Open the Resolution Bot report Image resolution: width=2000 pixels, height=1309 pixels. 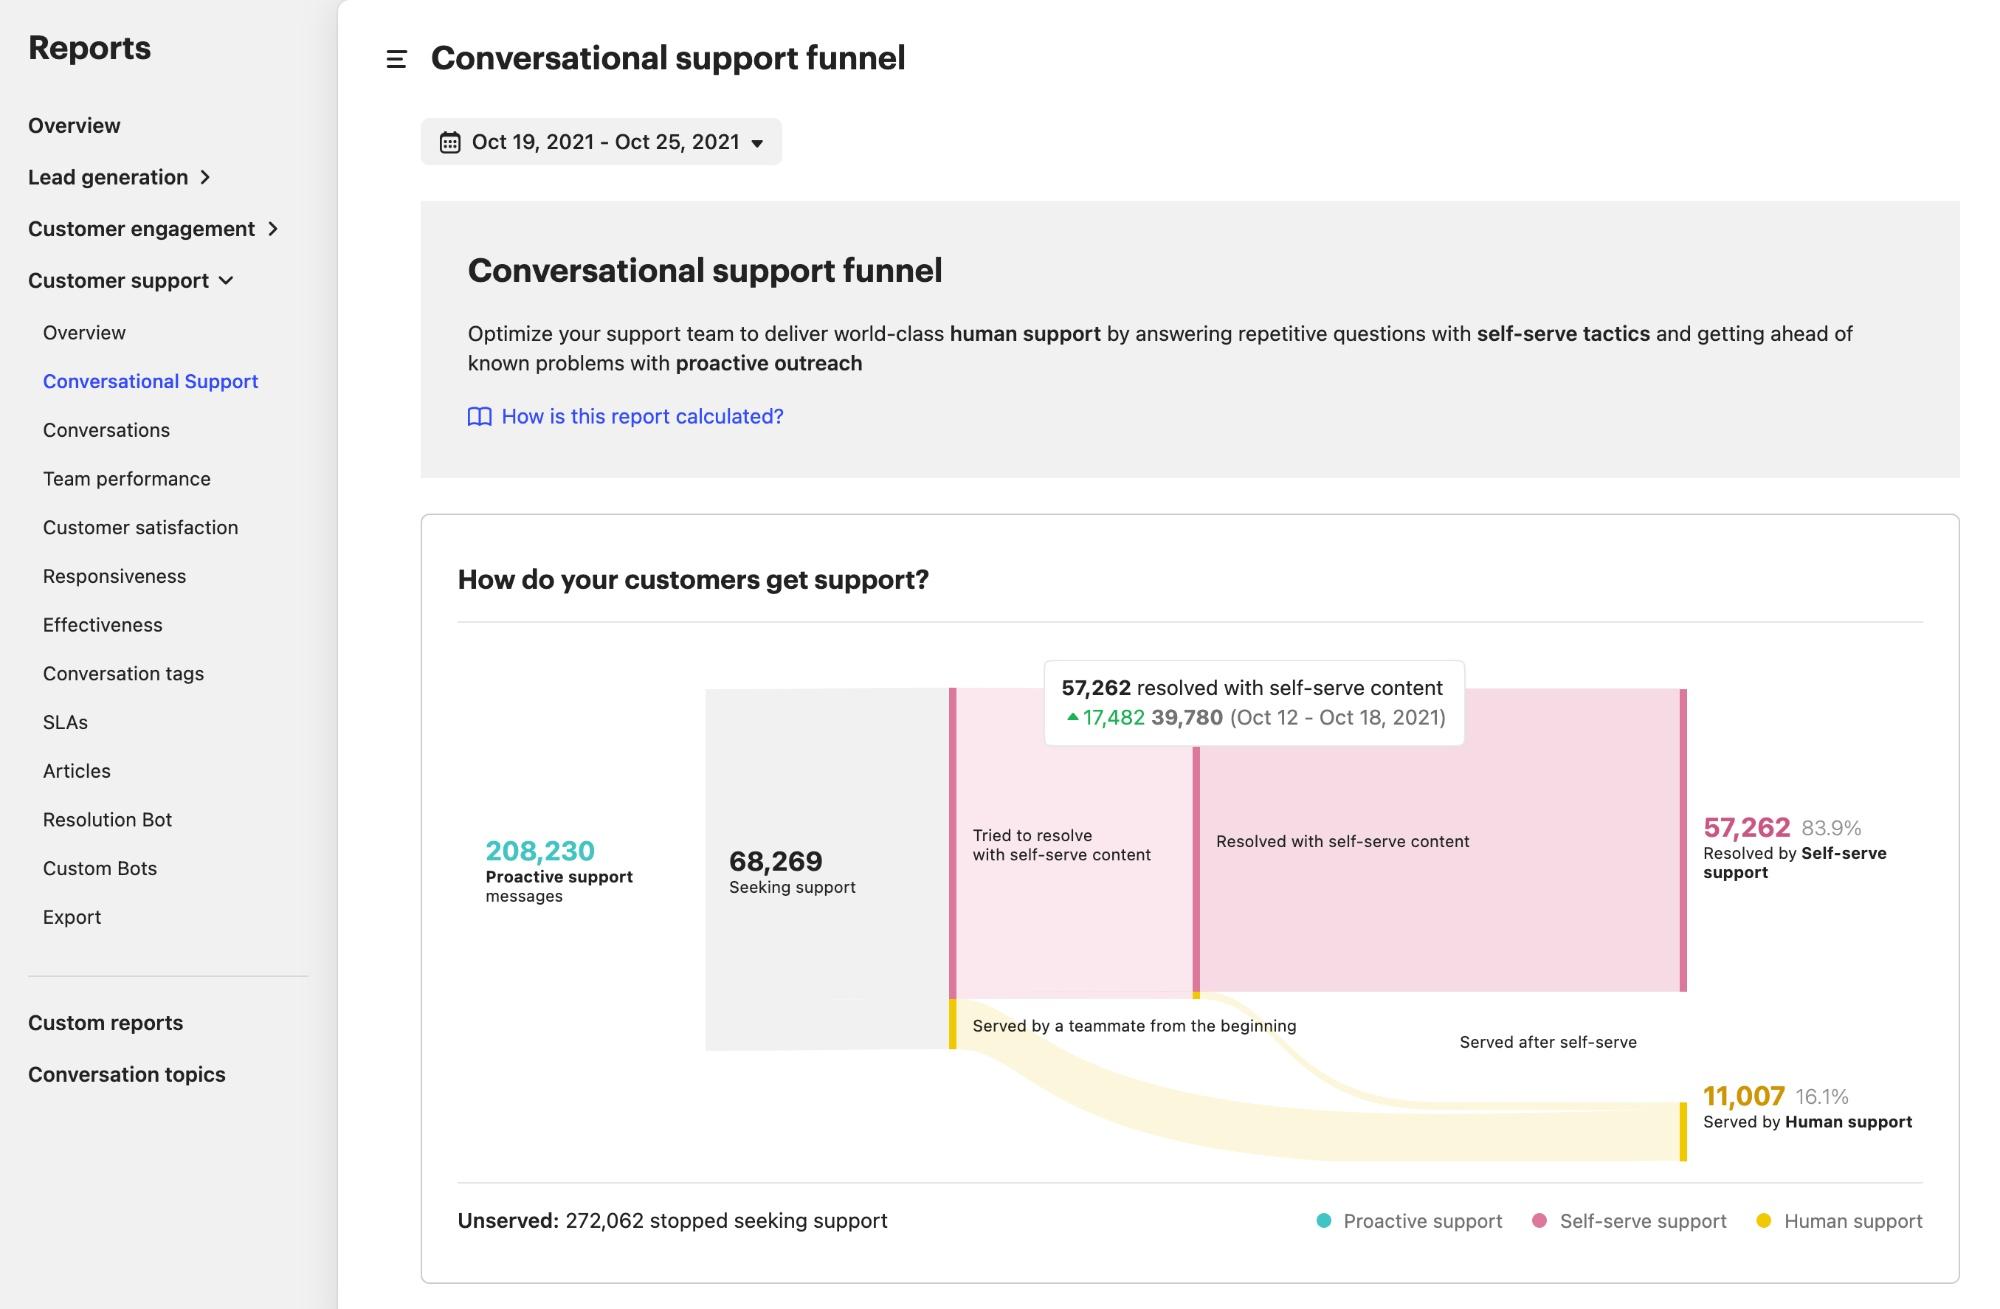(107, 820)
